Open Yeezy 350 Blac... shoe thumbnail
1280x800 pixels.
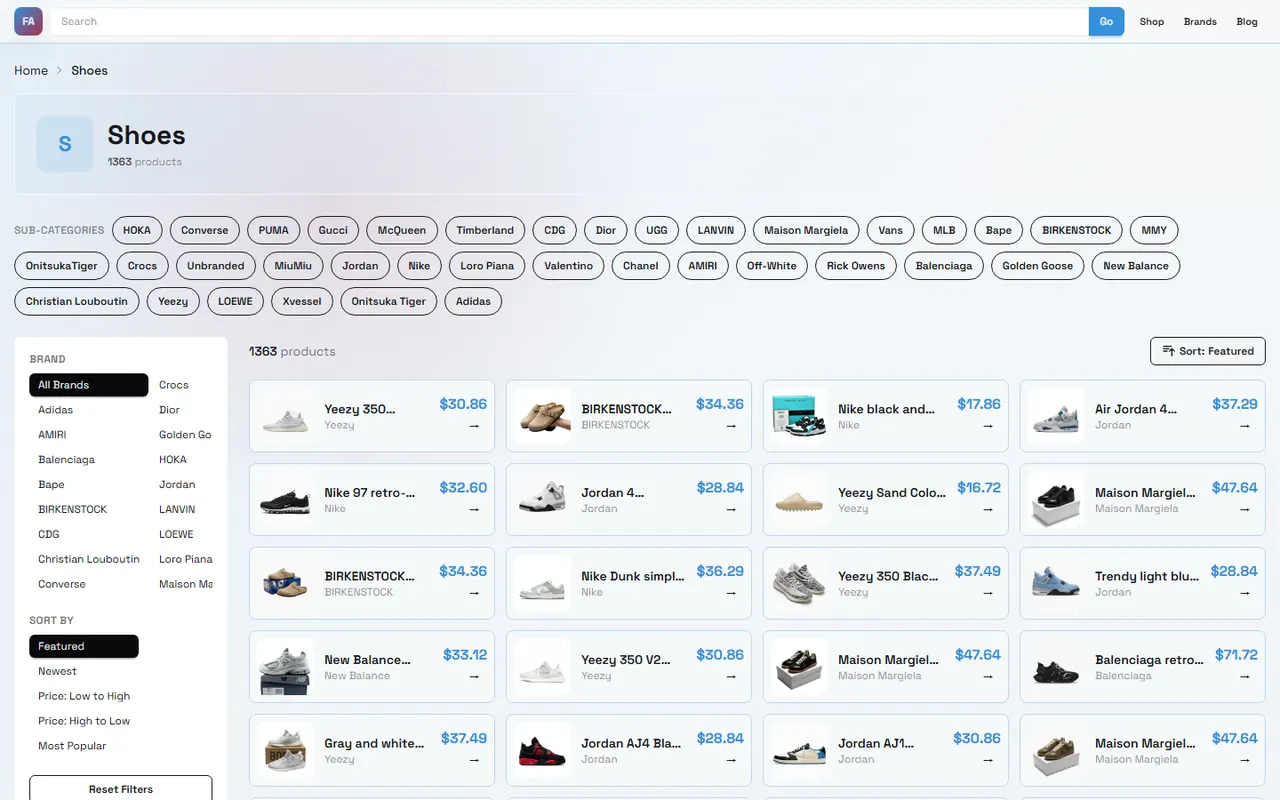click(799, 583)
